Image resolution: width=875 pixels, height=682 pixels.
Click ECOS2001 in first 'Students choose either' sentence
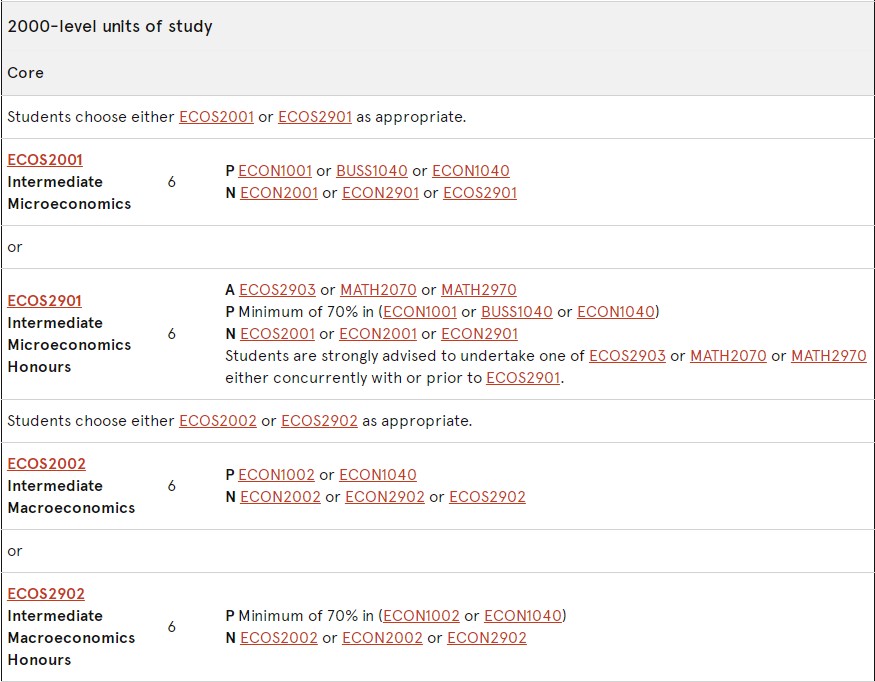(x=217, y=117)
